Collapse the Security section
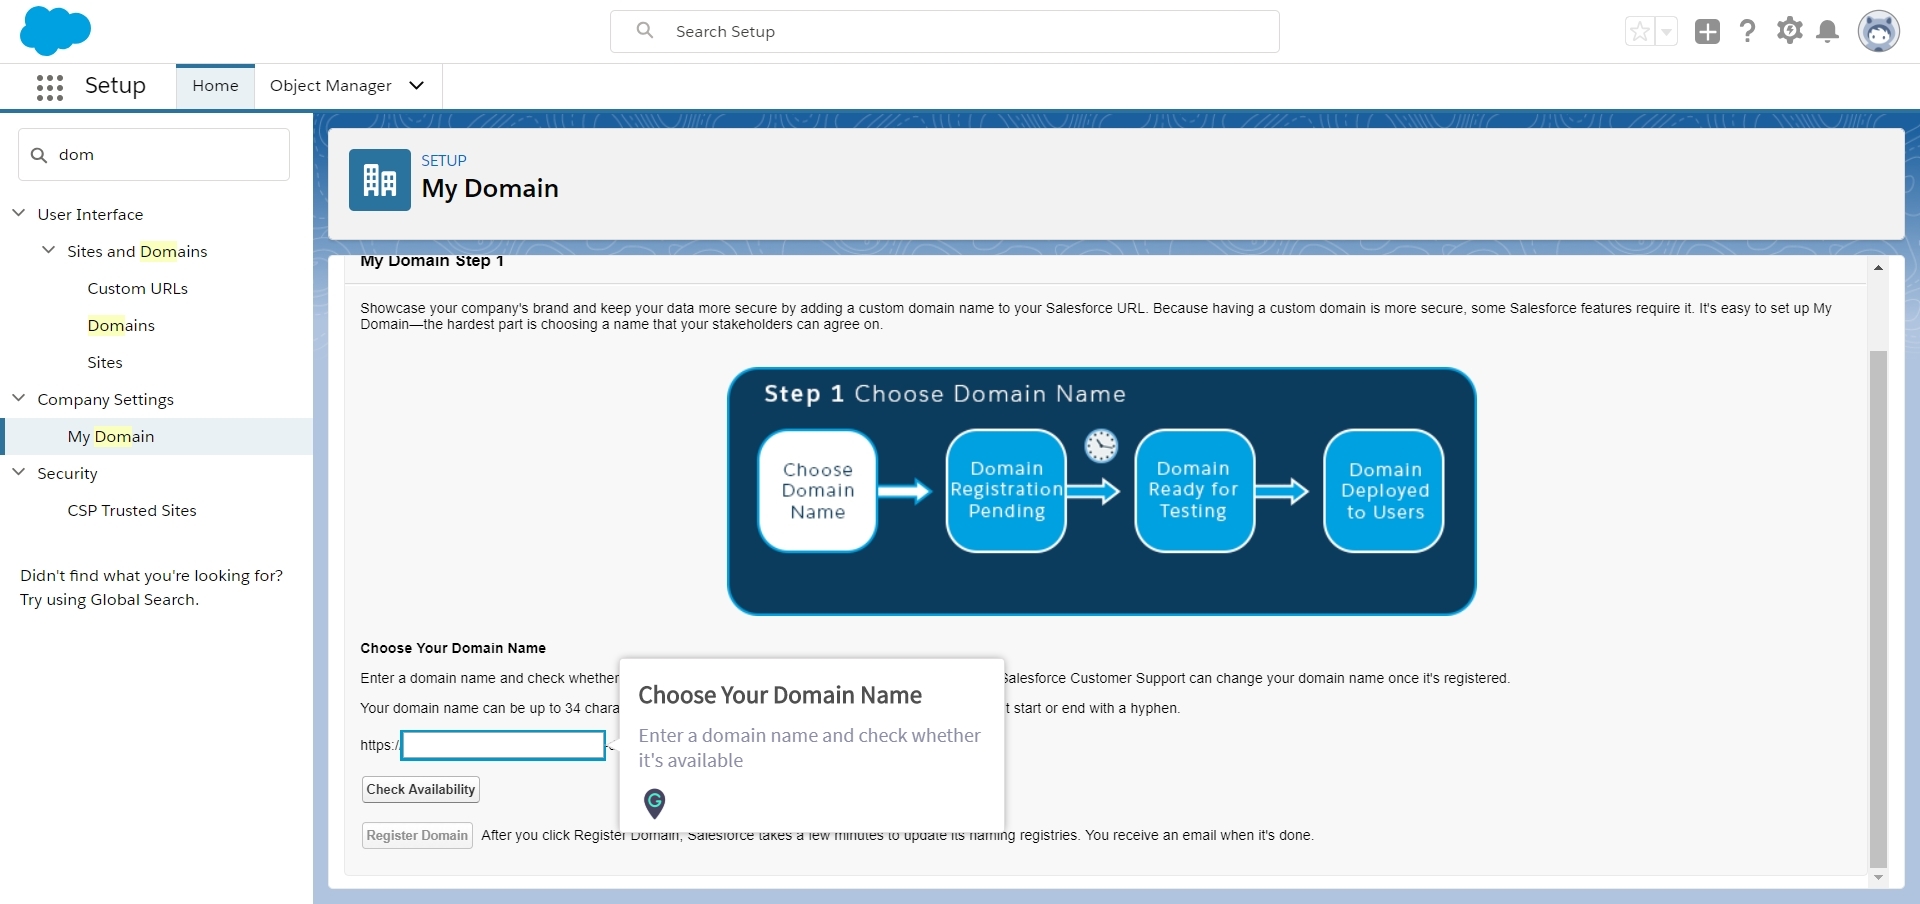 18,472
